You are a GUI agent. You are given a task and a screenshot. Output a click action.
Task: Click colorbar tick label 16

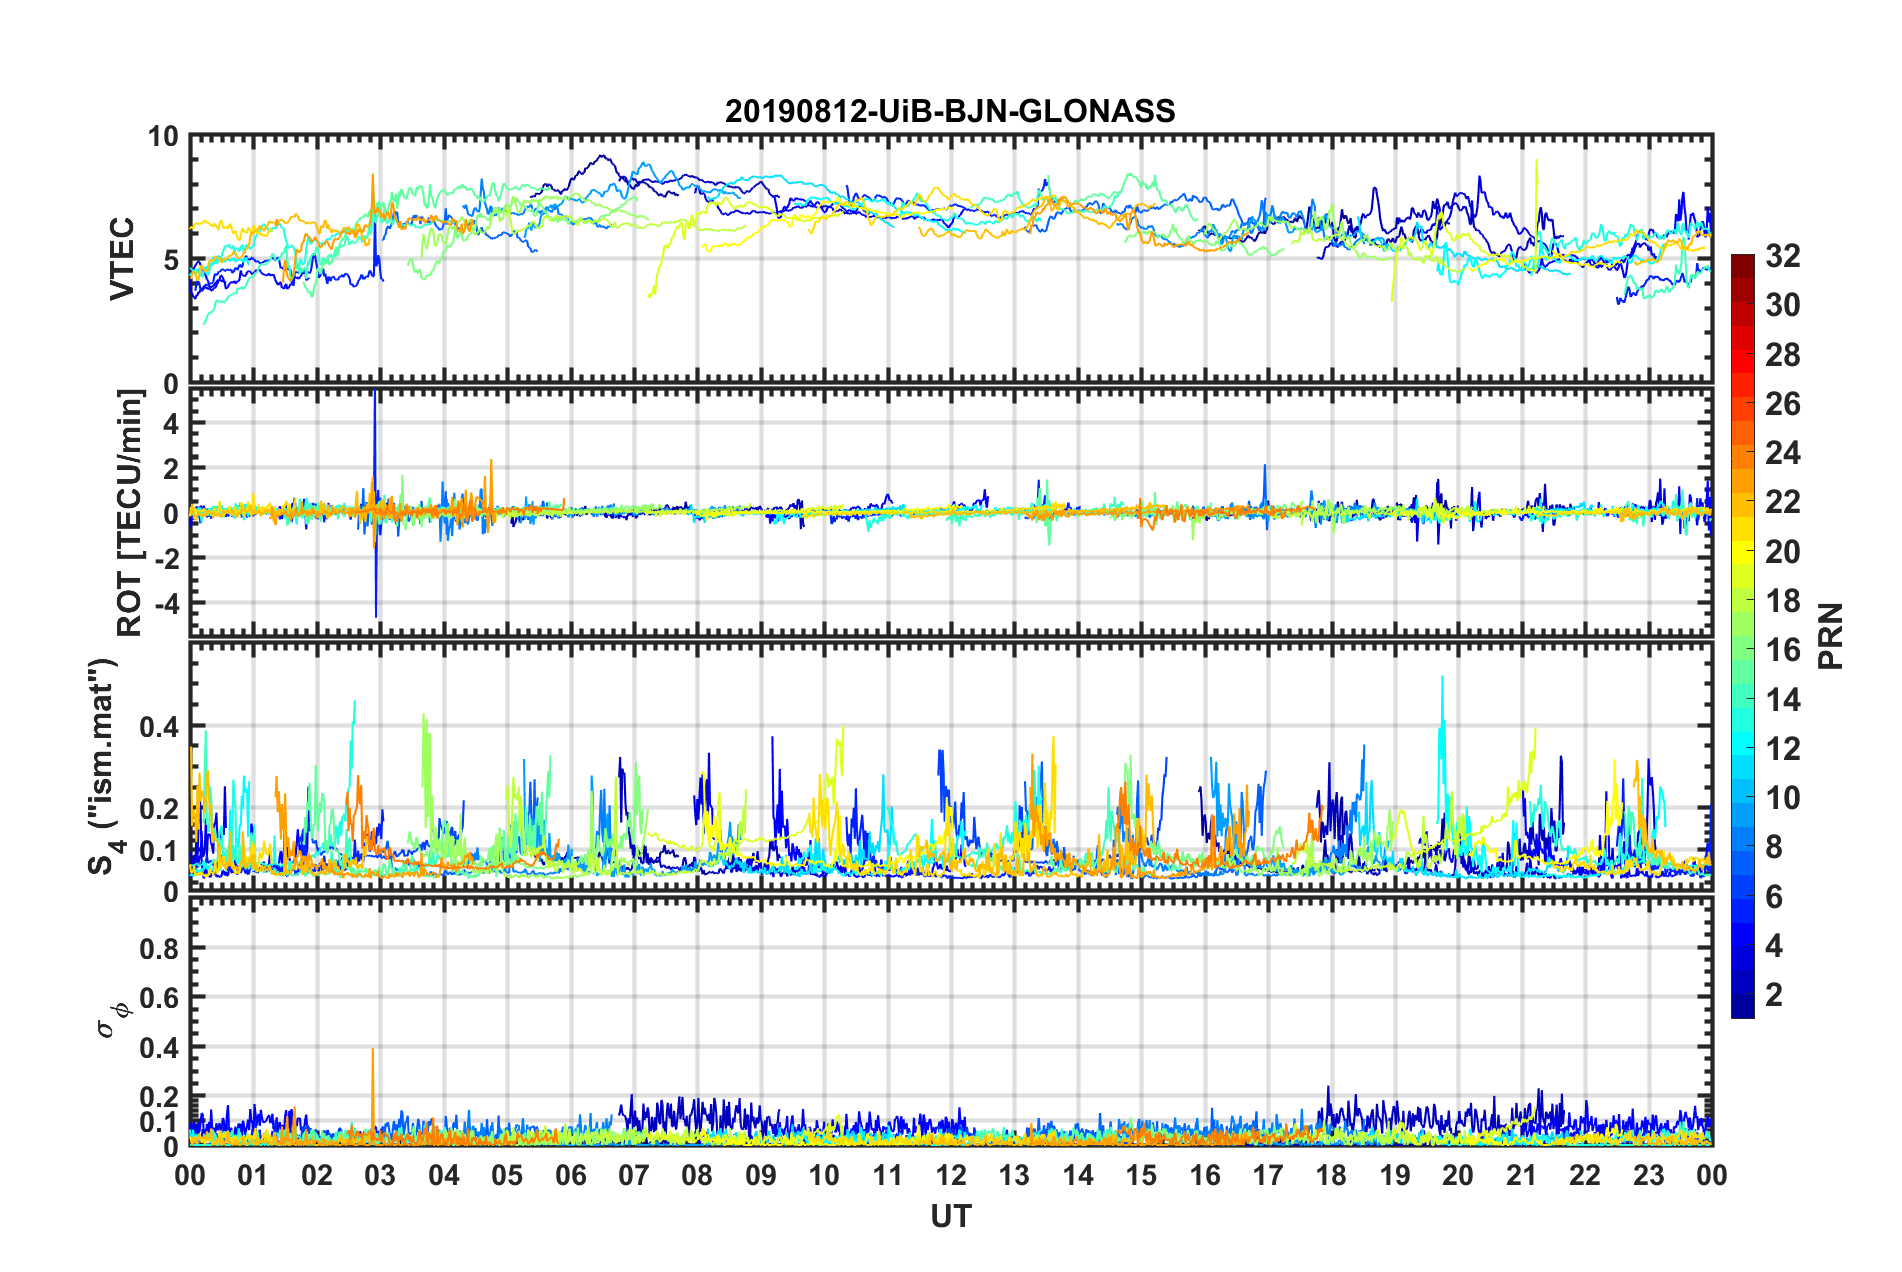pos(1783,650)
